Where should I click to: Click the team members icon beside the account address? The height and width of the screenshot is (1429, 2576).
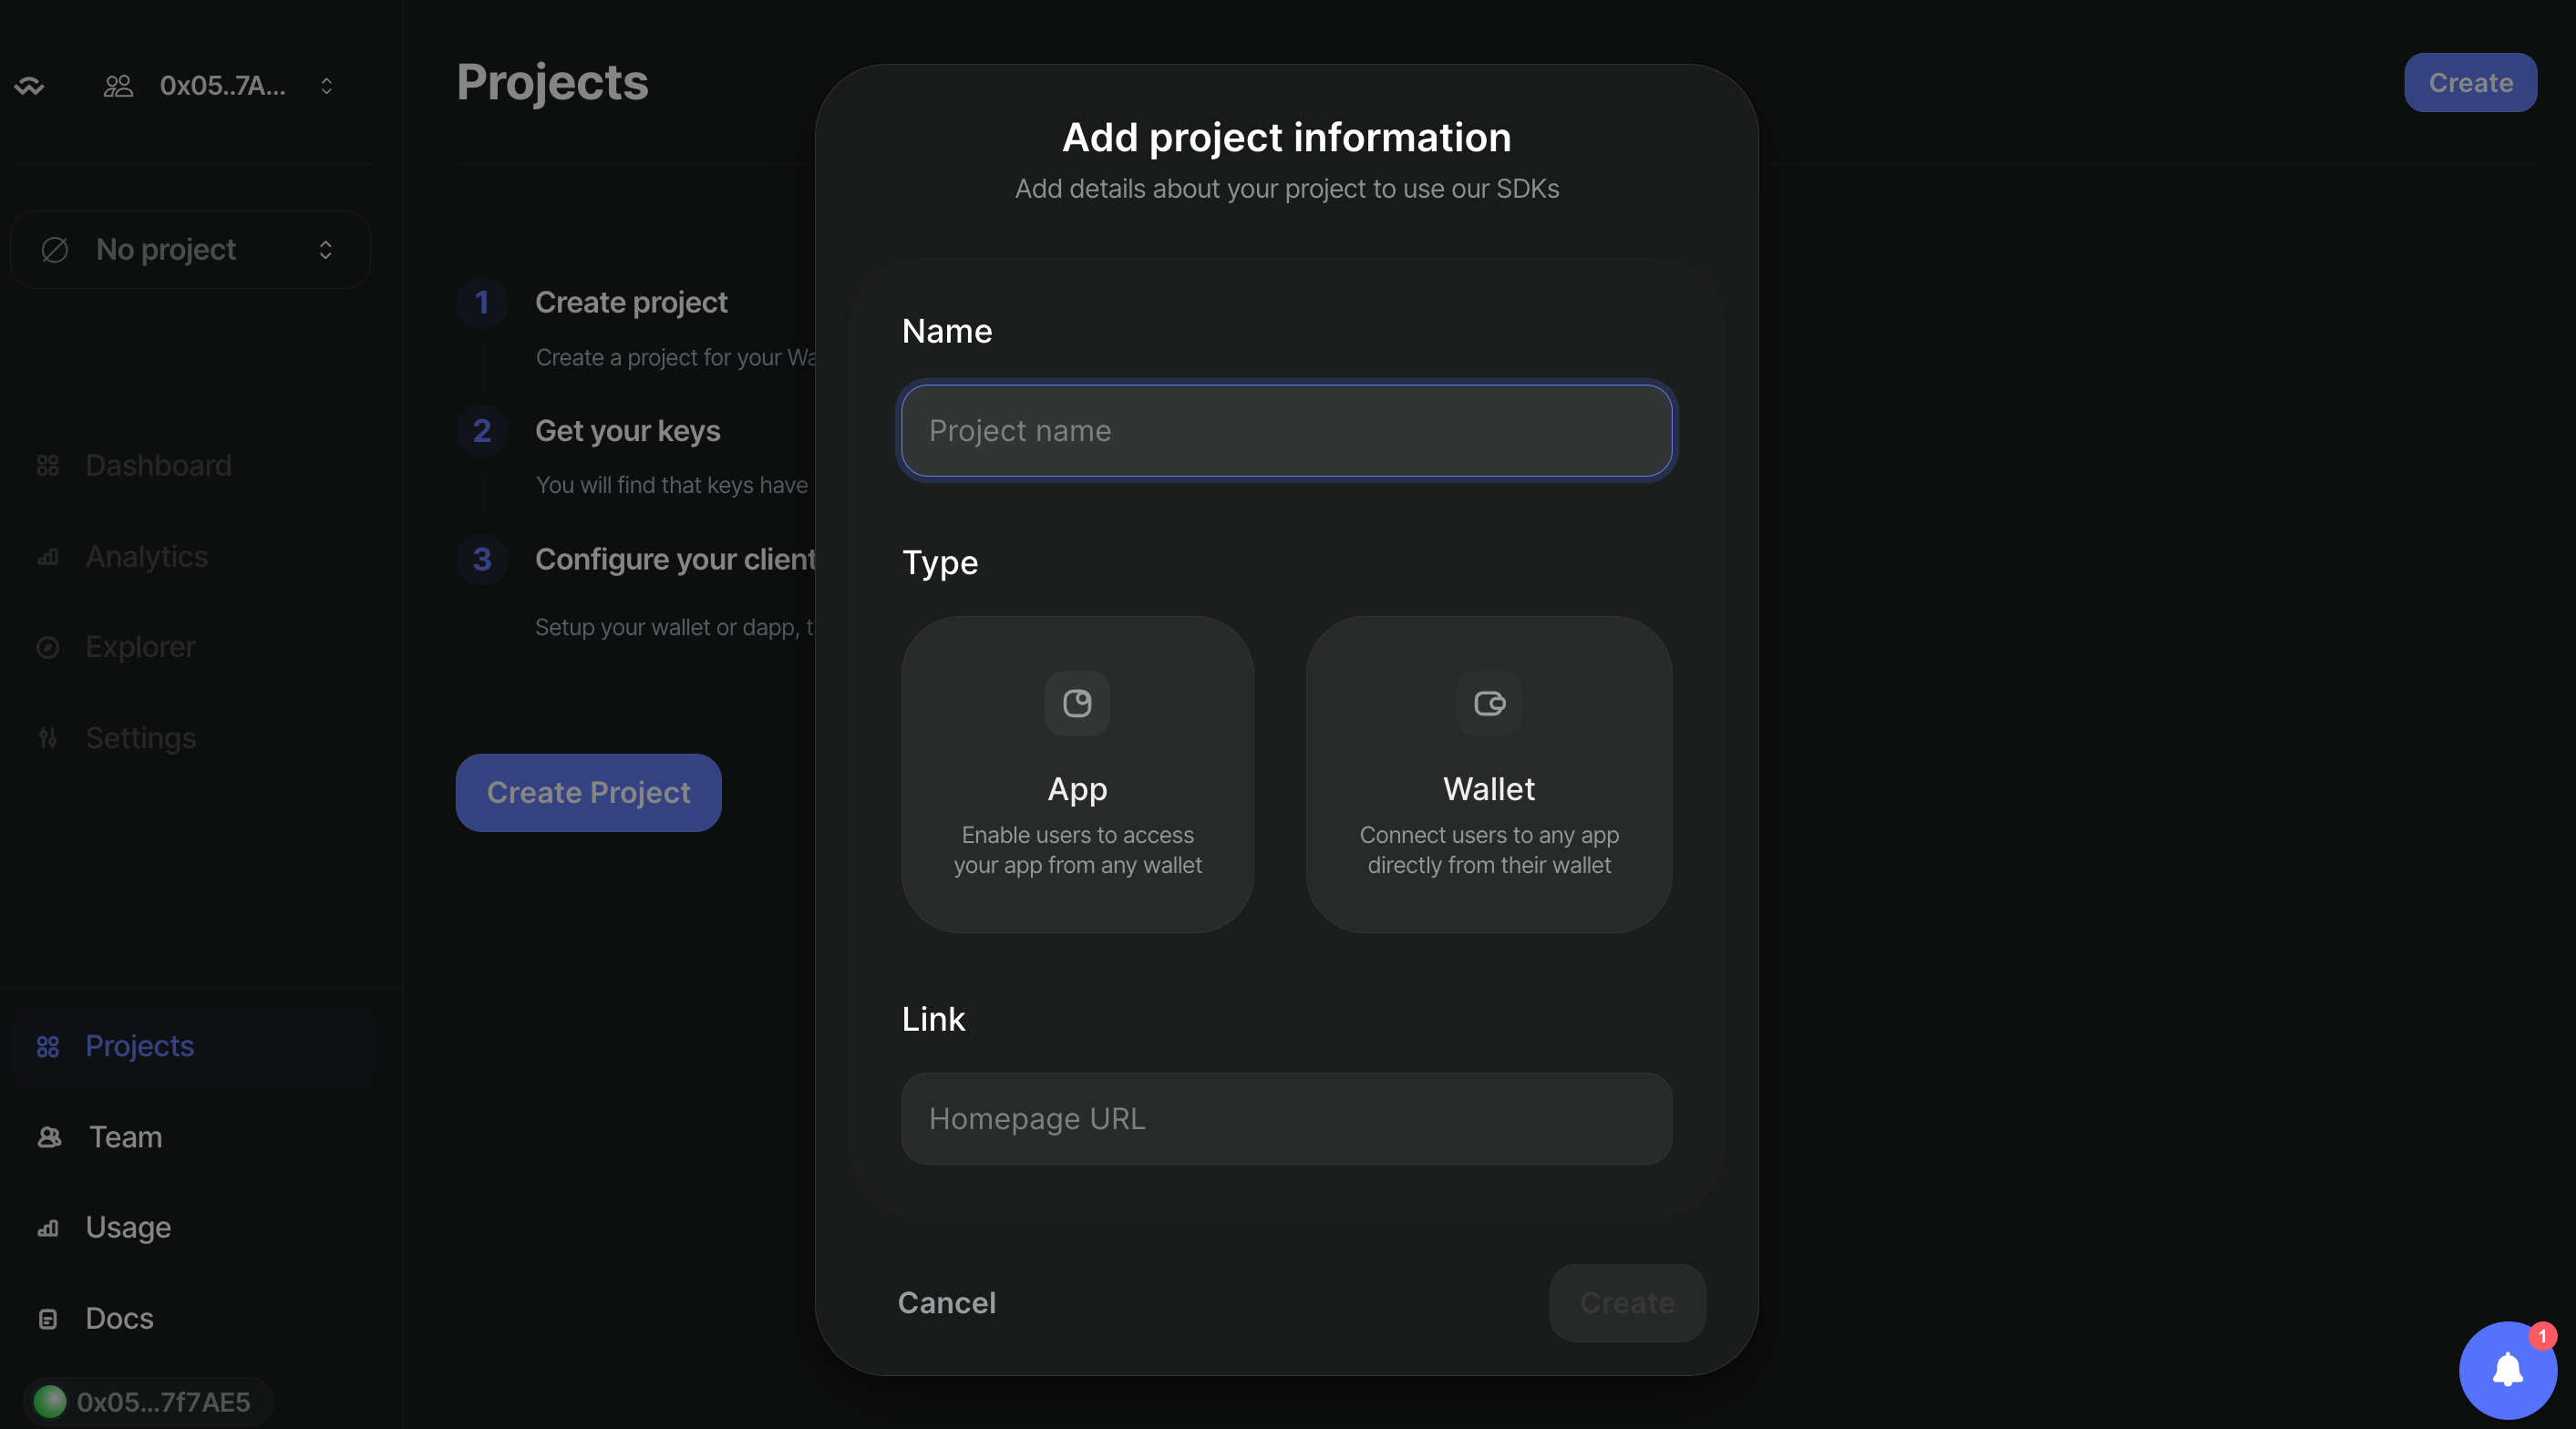point(116,85)
